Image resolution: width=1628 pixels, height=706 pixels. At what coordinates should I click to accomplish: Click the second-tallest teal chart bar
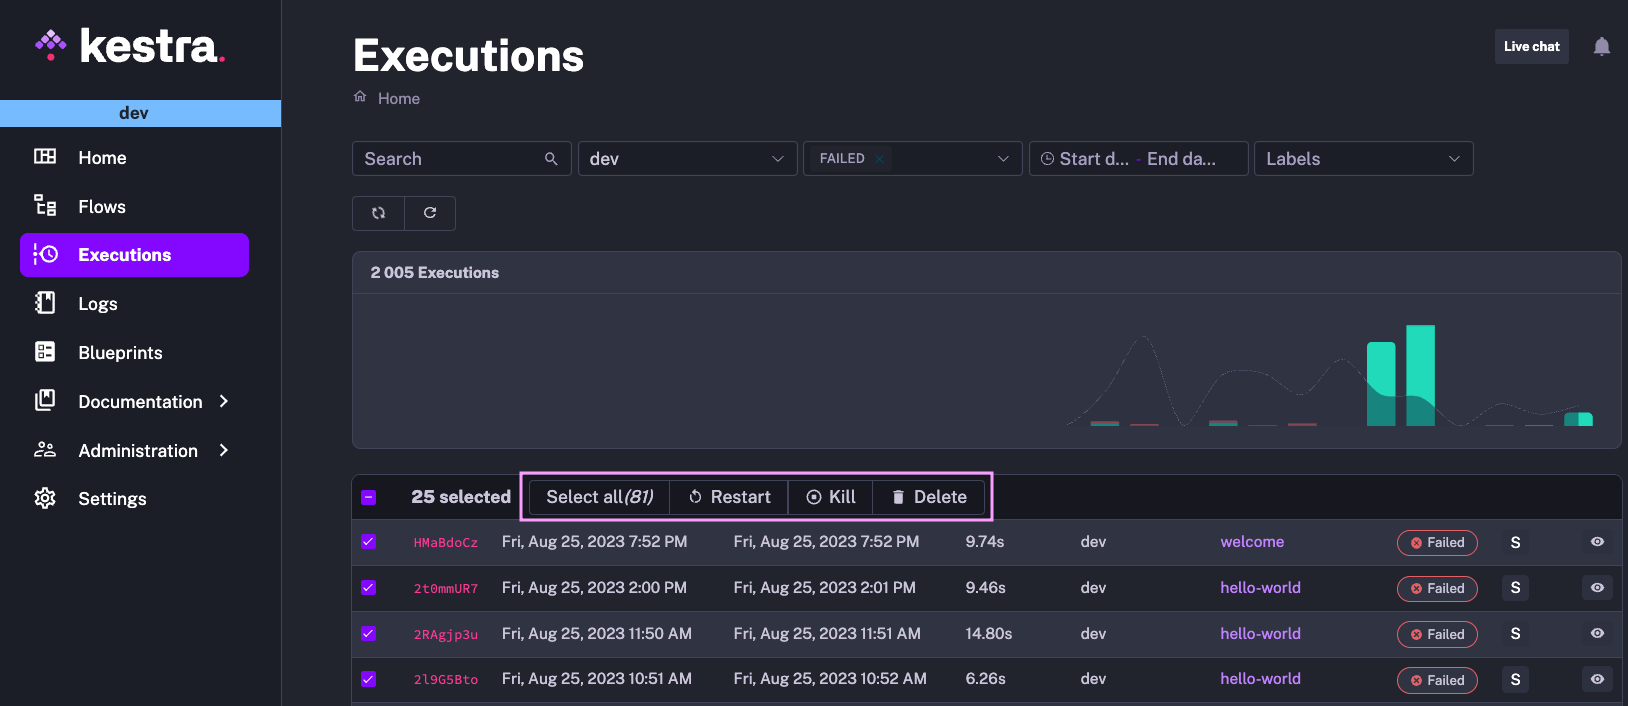(x=1381, y=384)
